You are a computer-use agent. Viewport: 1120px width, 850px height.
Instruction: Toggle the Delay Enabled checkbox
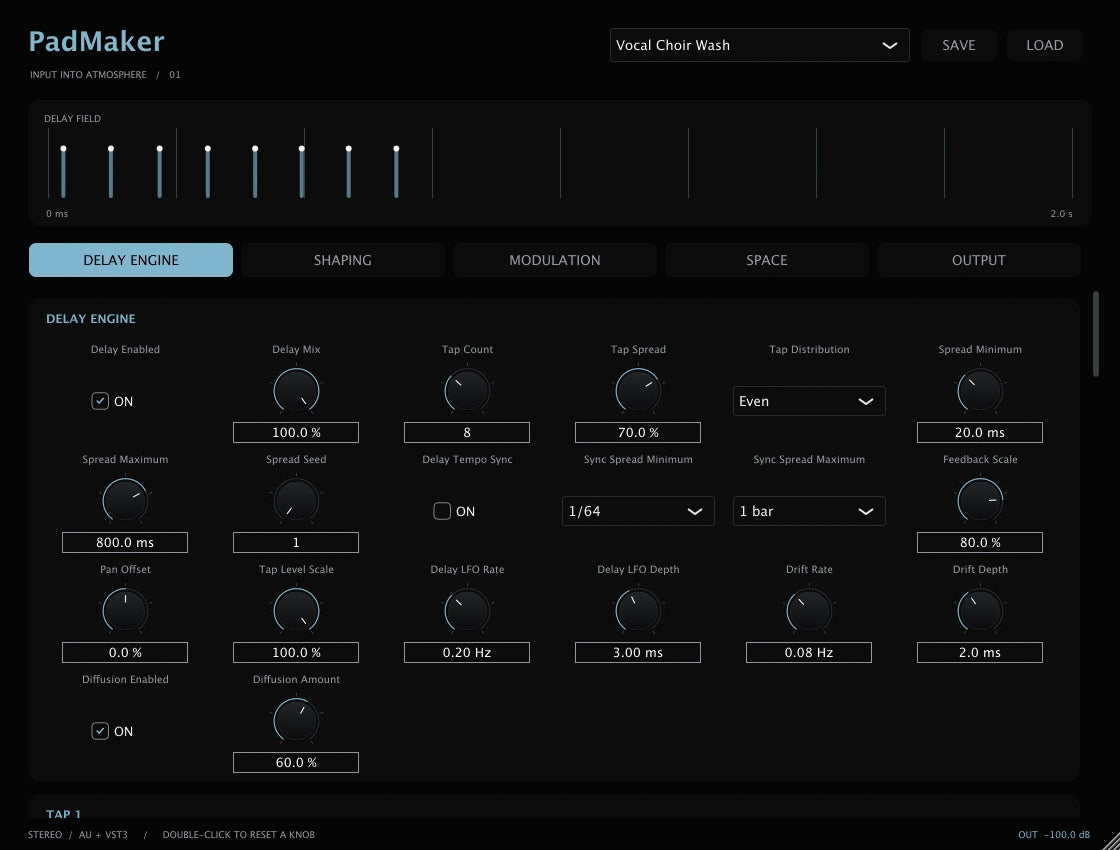click(100, 401)
